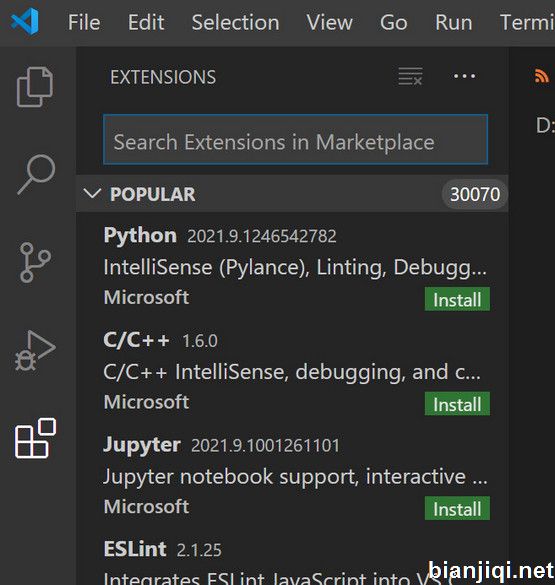Click the EXTENSIONS panel title
The height and width of the screenshot is (585, 555).
163,77
